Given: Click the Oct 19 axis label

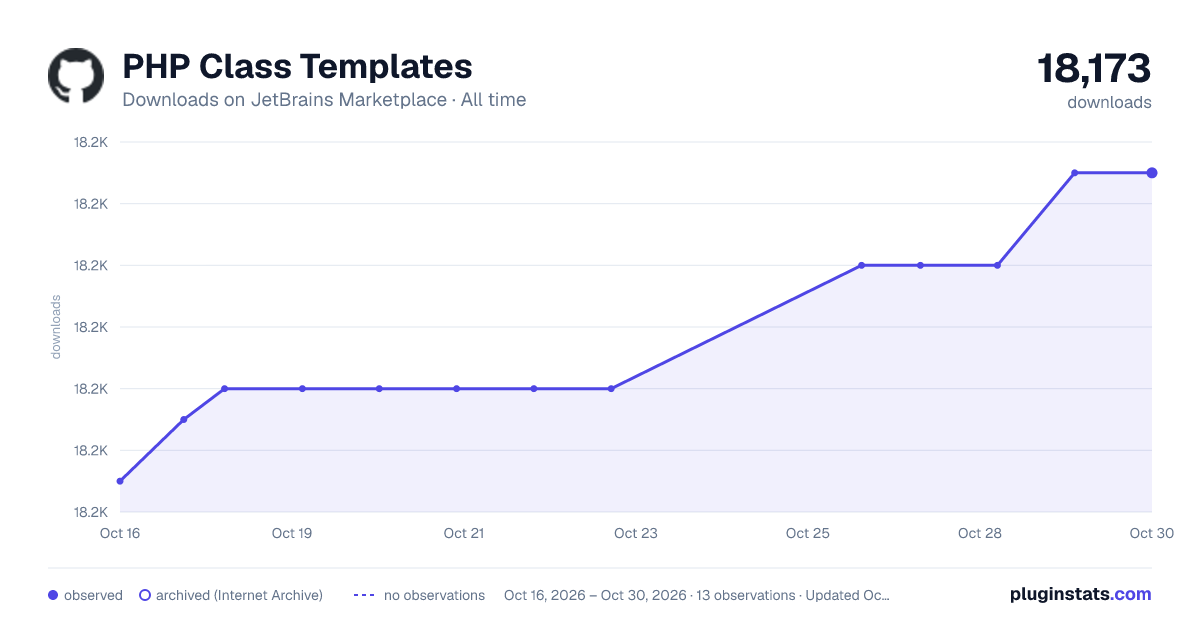Looking at the screenshot, I should 292,533.
